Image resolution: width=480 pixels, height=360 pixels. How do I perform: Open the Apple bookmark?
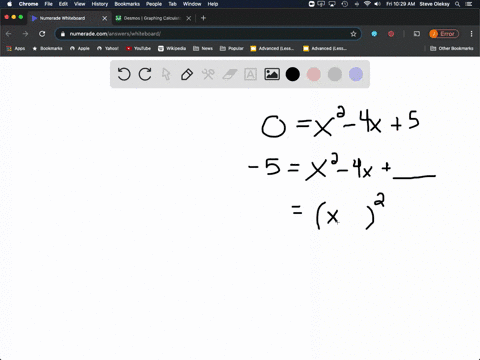pos(80,48)
